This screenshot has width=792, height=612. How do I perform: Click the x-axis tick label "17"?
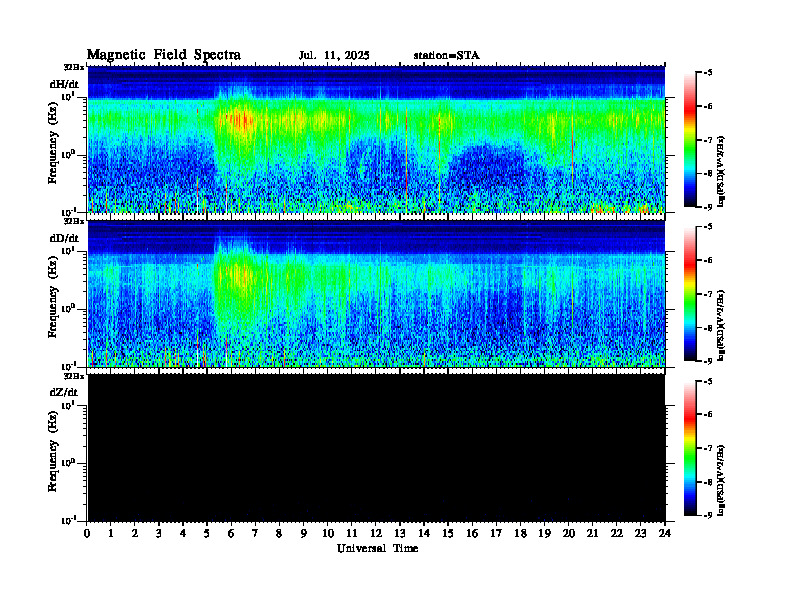pyautogui.click(x=496, y=533)
